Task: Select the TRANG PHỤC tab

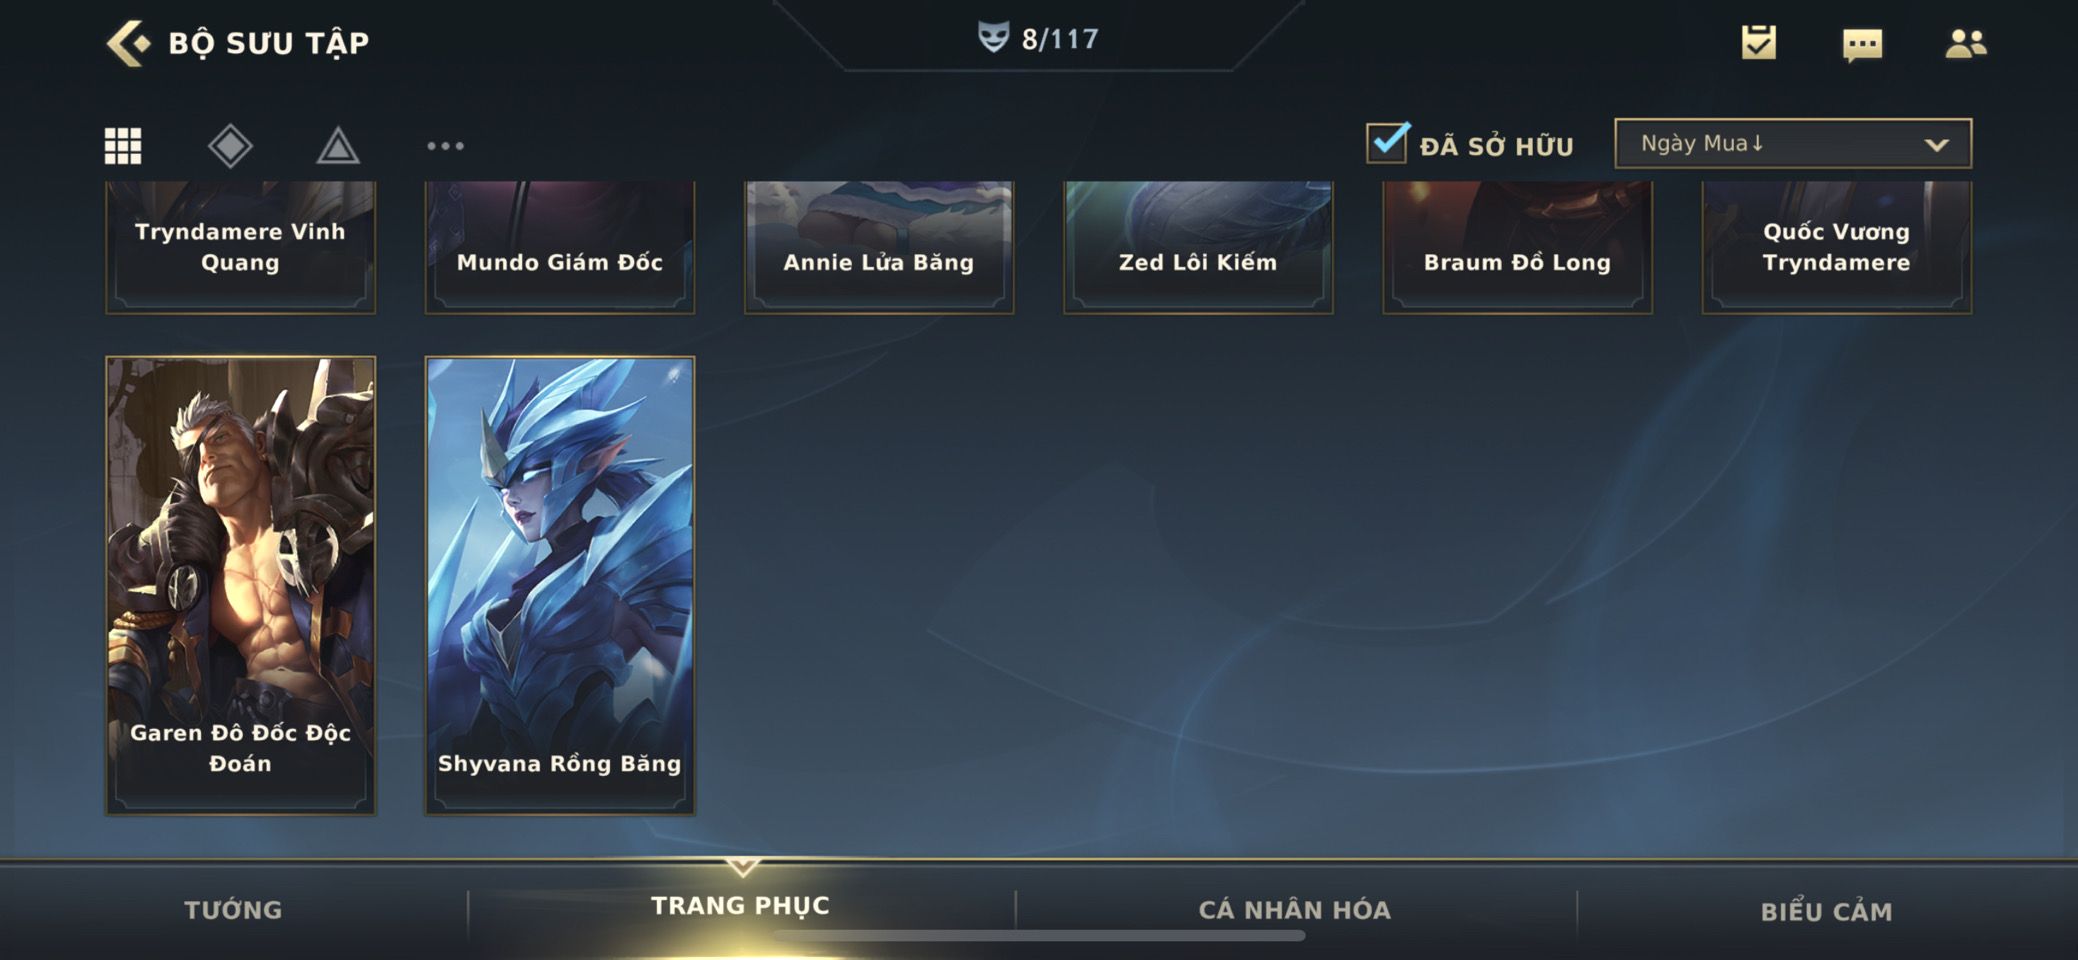Action: (x=740, y=905)
